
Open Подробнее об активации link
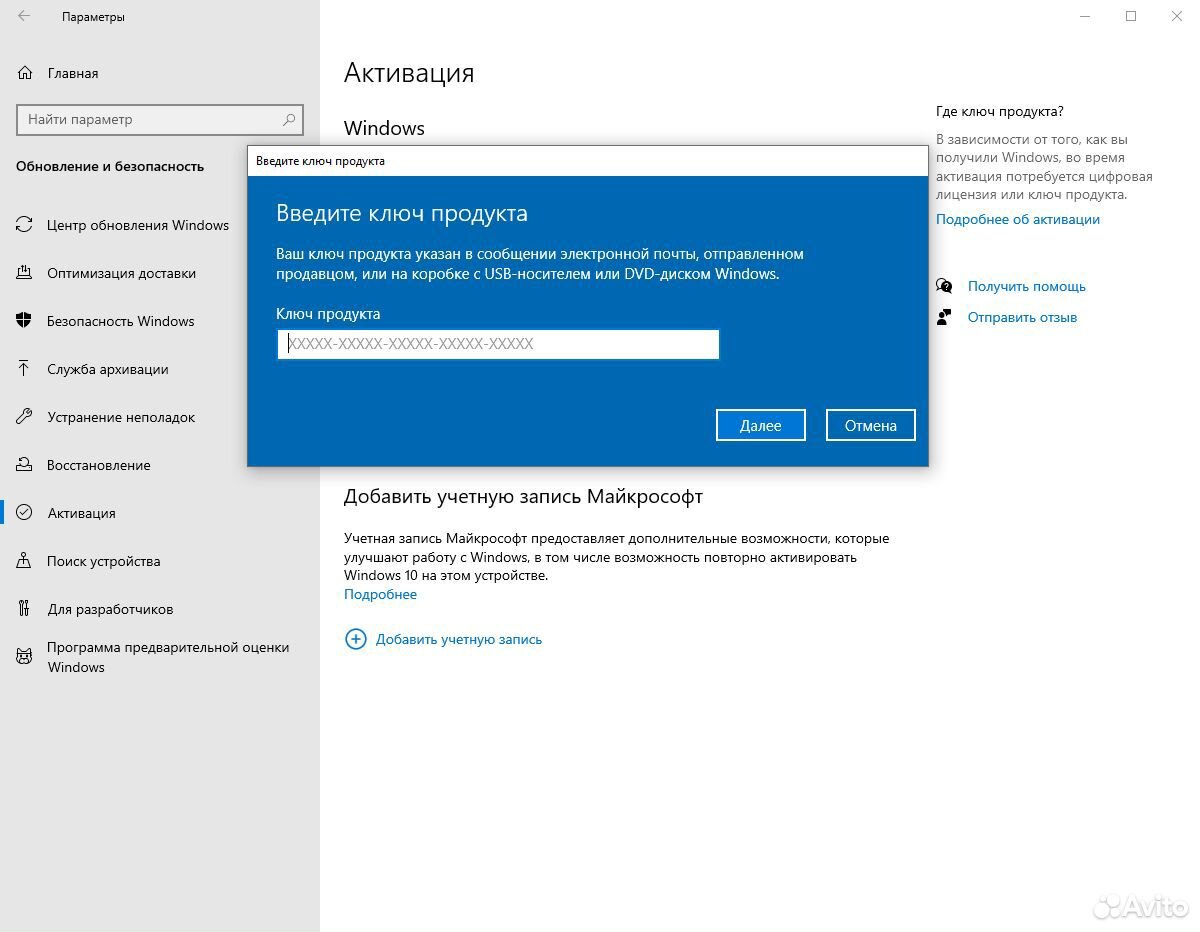(1018, 219)
